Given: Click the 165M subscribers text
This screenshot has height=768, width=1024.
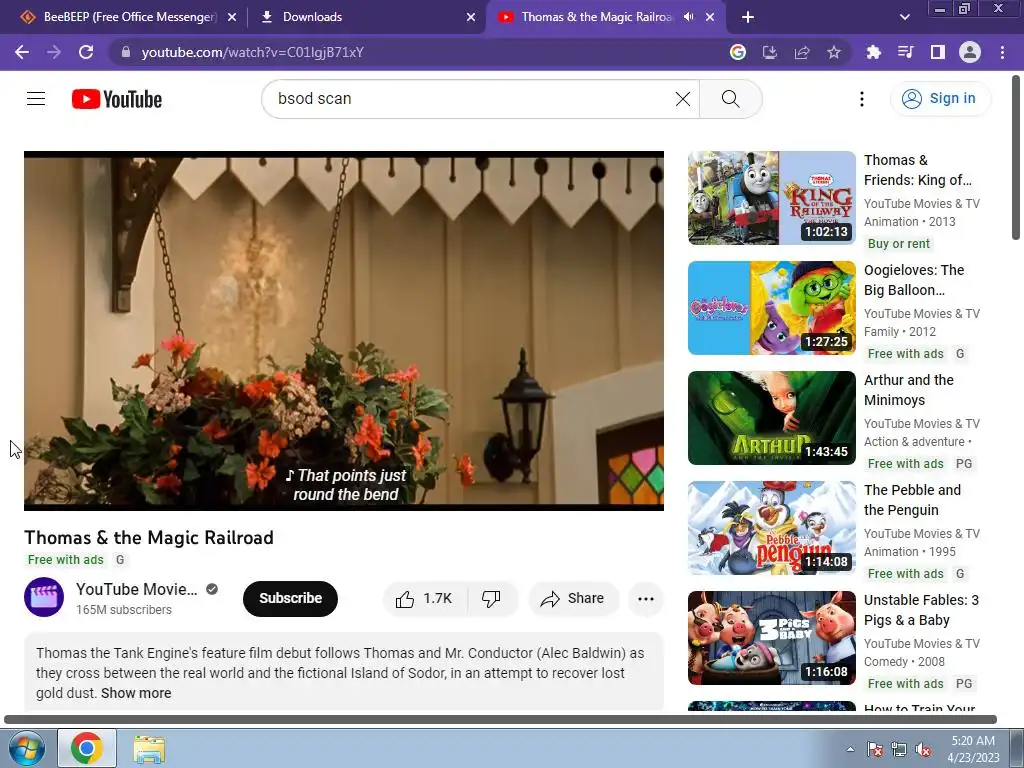Looking at the screenshot, I should click(123, 610).
